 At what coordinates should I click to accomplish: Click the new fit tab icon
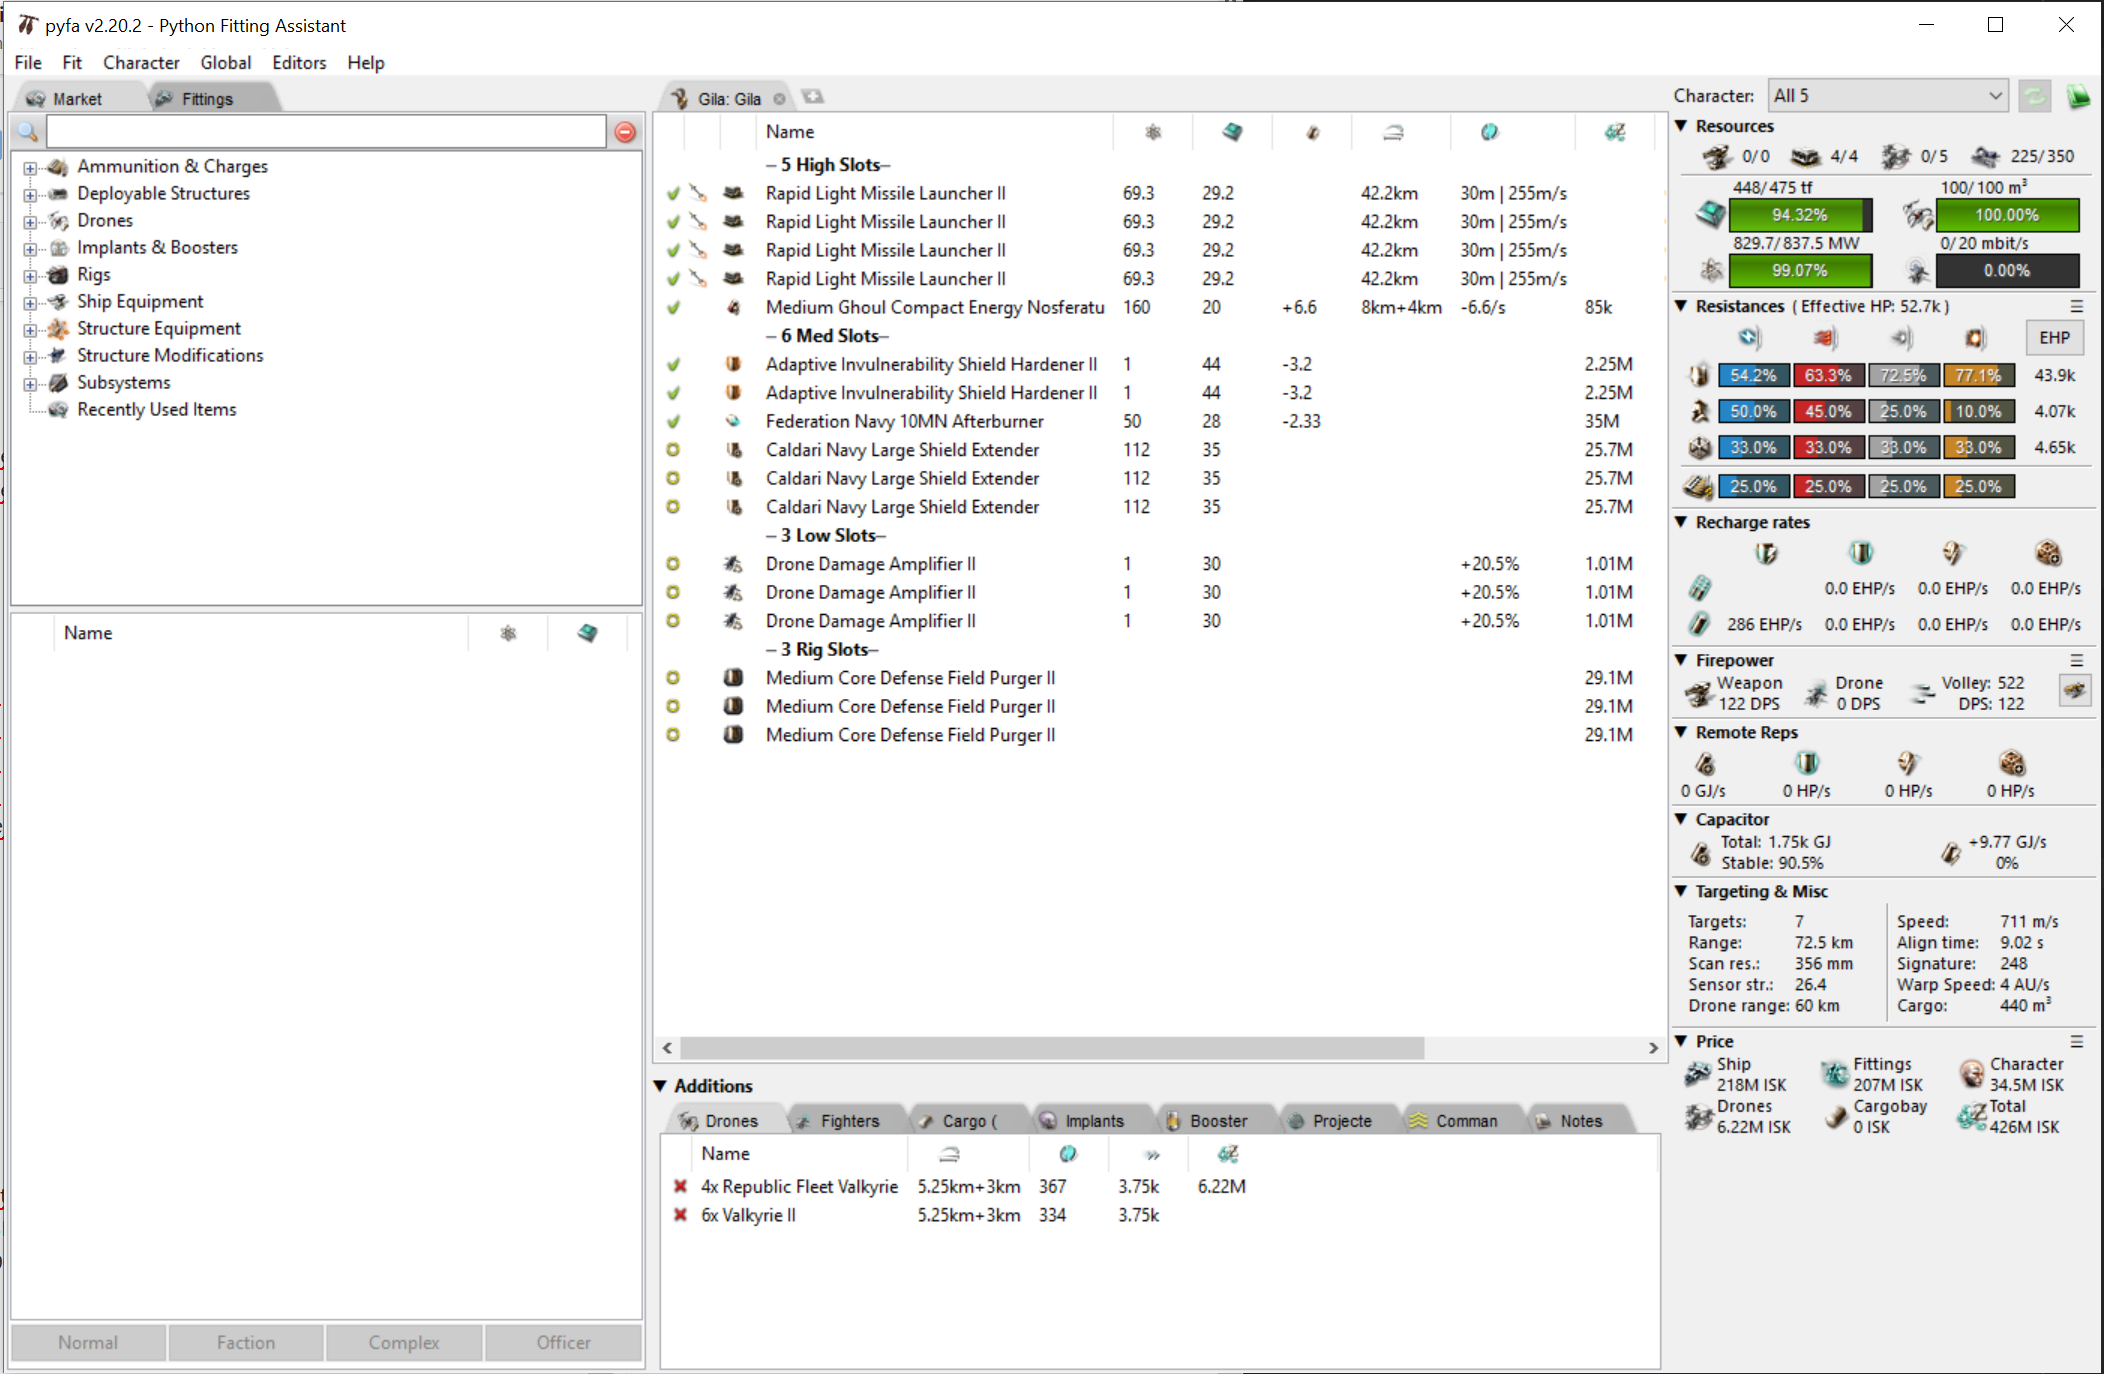(x=813, y=97)
